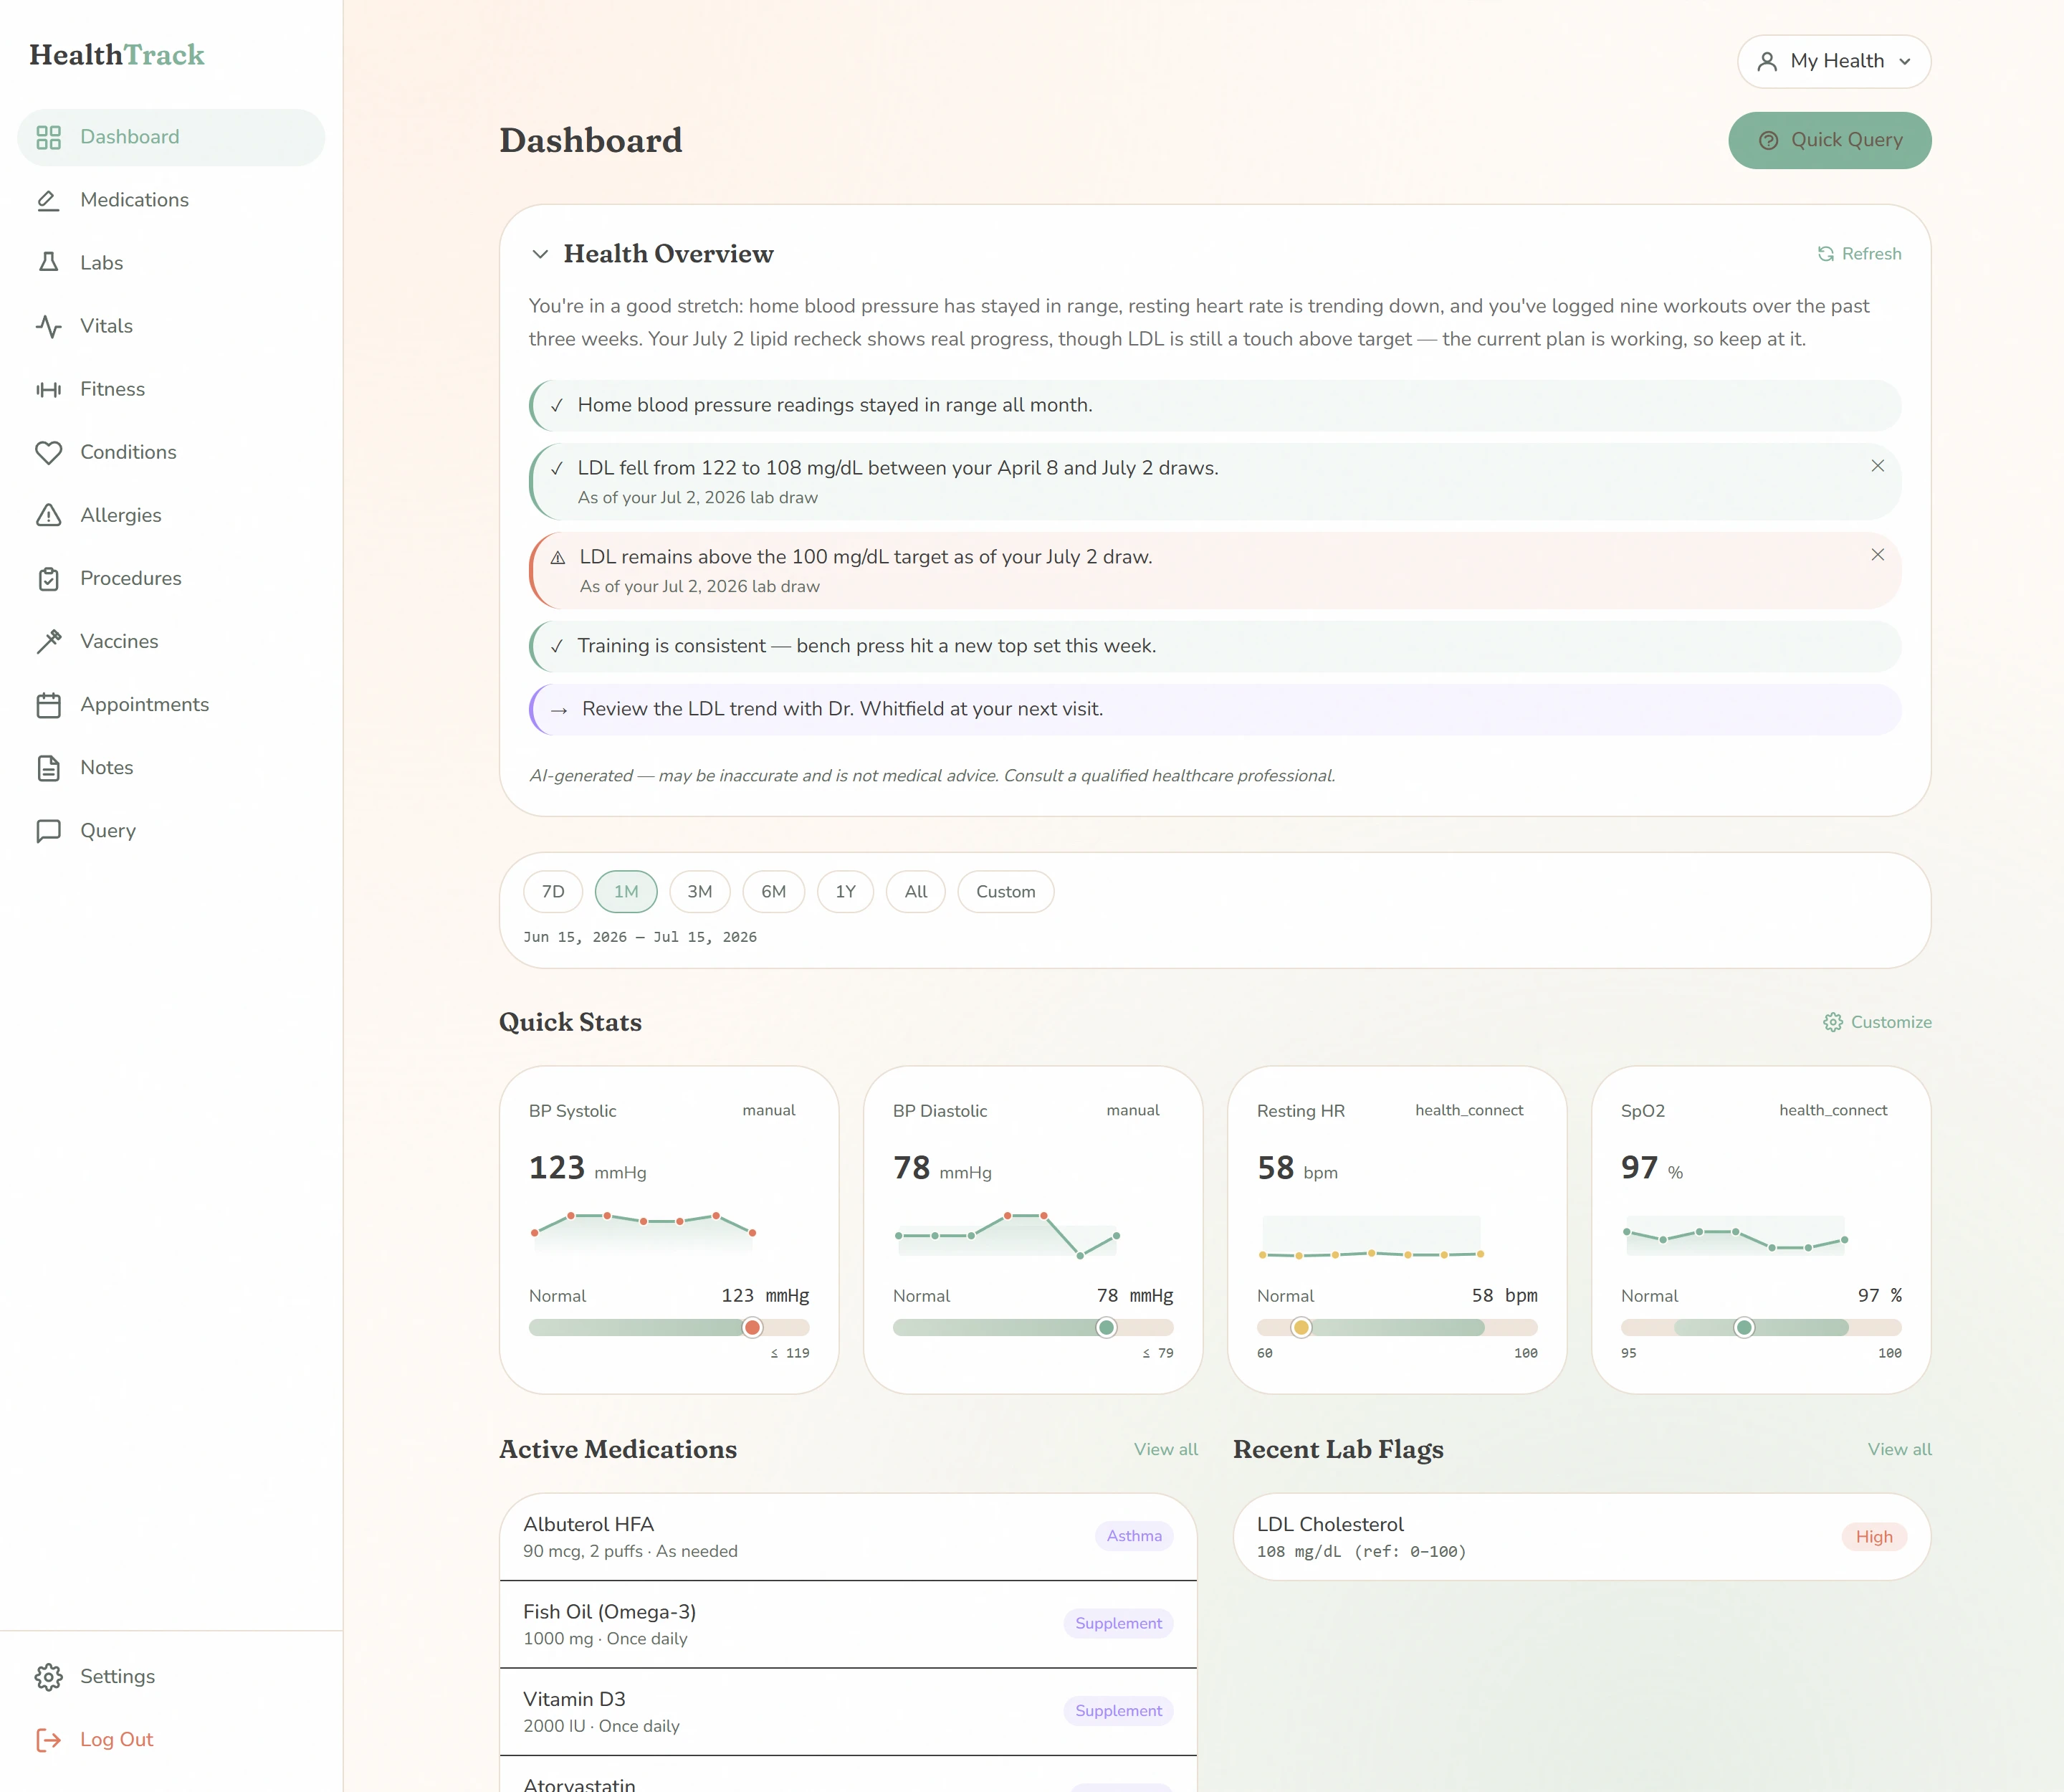Click the question mark icon on Quick Query
The image size is (2064, 1792).
click(x=1768, y=140)
